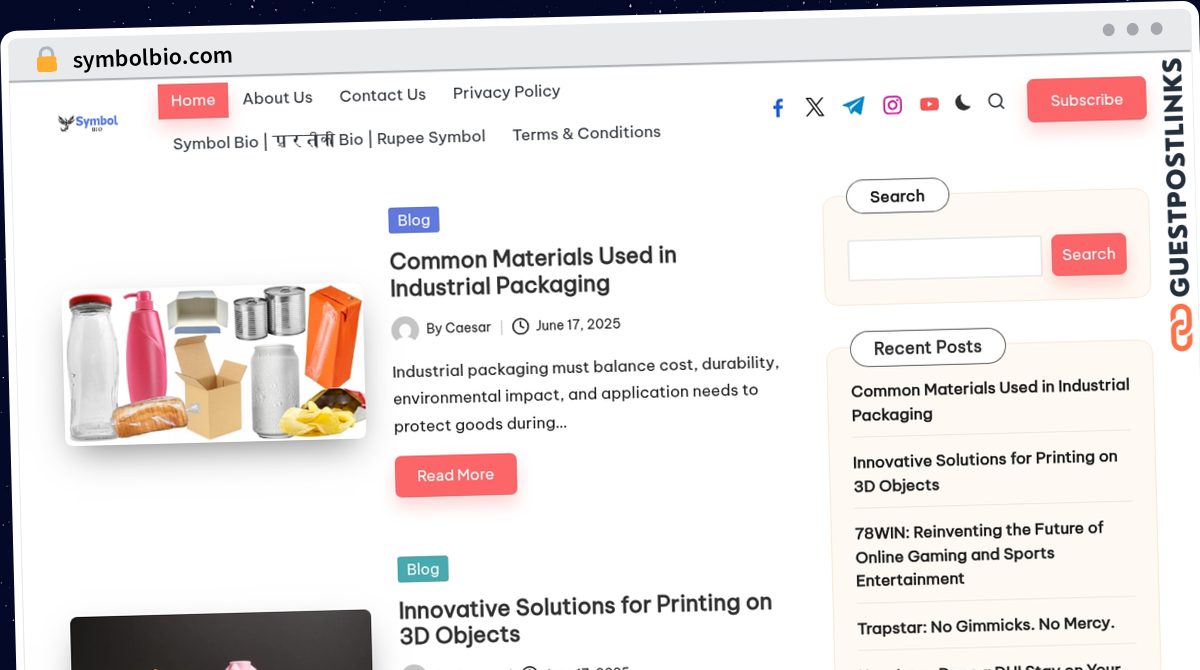Open the Contact Us menu item

point(382,96)
